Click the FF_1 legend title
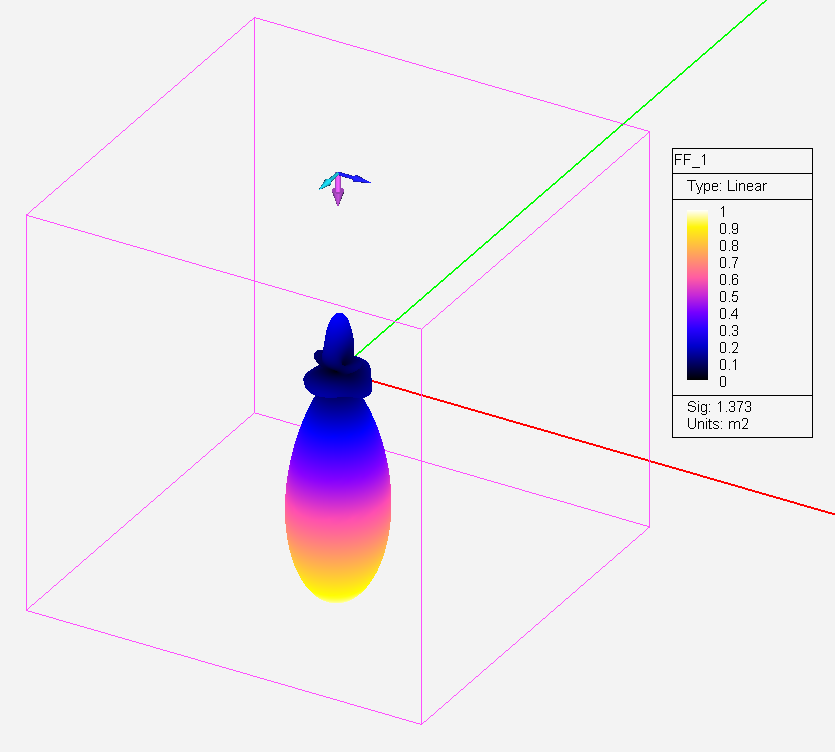 pos(690,160)
